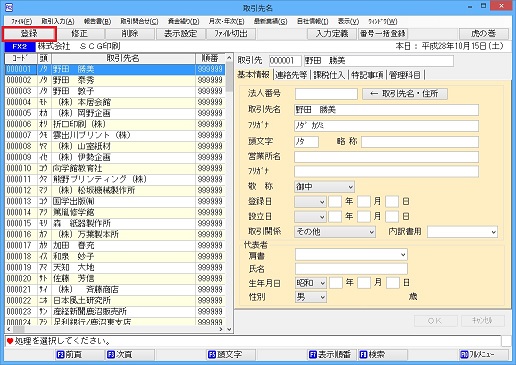Click the vertical scrollbar thumb of the list
516x365 pixels.
click(229, 77)
